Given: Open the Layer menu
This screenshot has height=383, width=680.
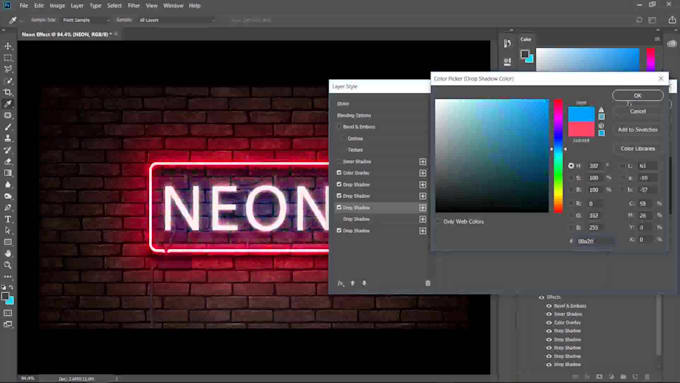Looking at the screenshot, I should (77, 6).
